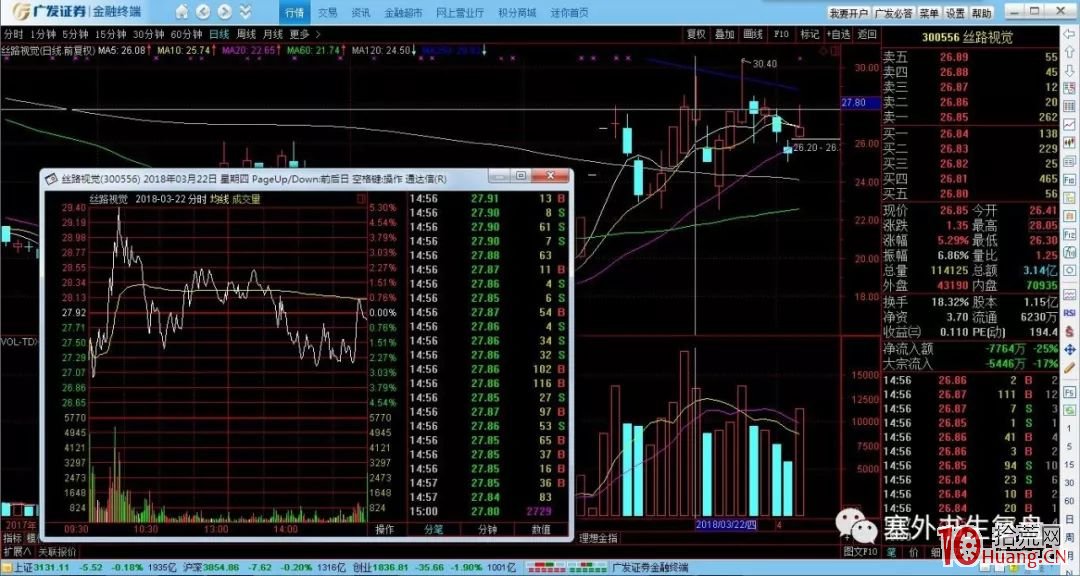Screen dimensions: 1080x576
Task: Navigate back with the left arrow button
Action: [x=203, y=12]
